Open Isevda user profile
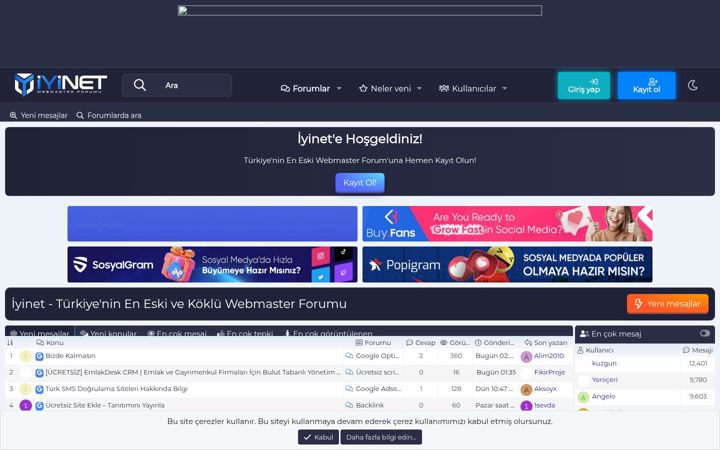This screenshot has height=450, width=720. coord(544,405)
